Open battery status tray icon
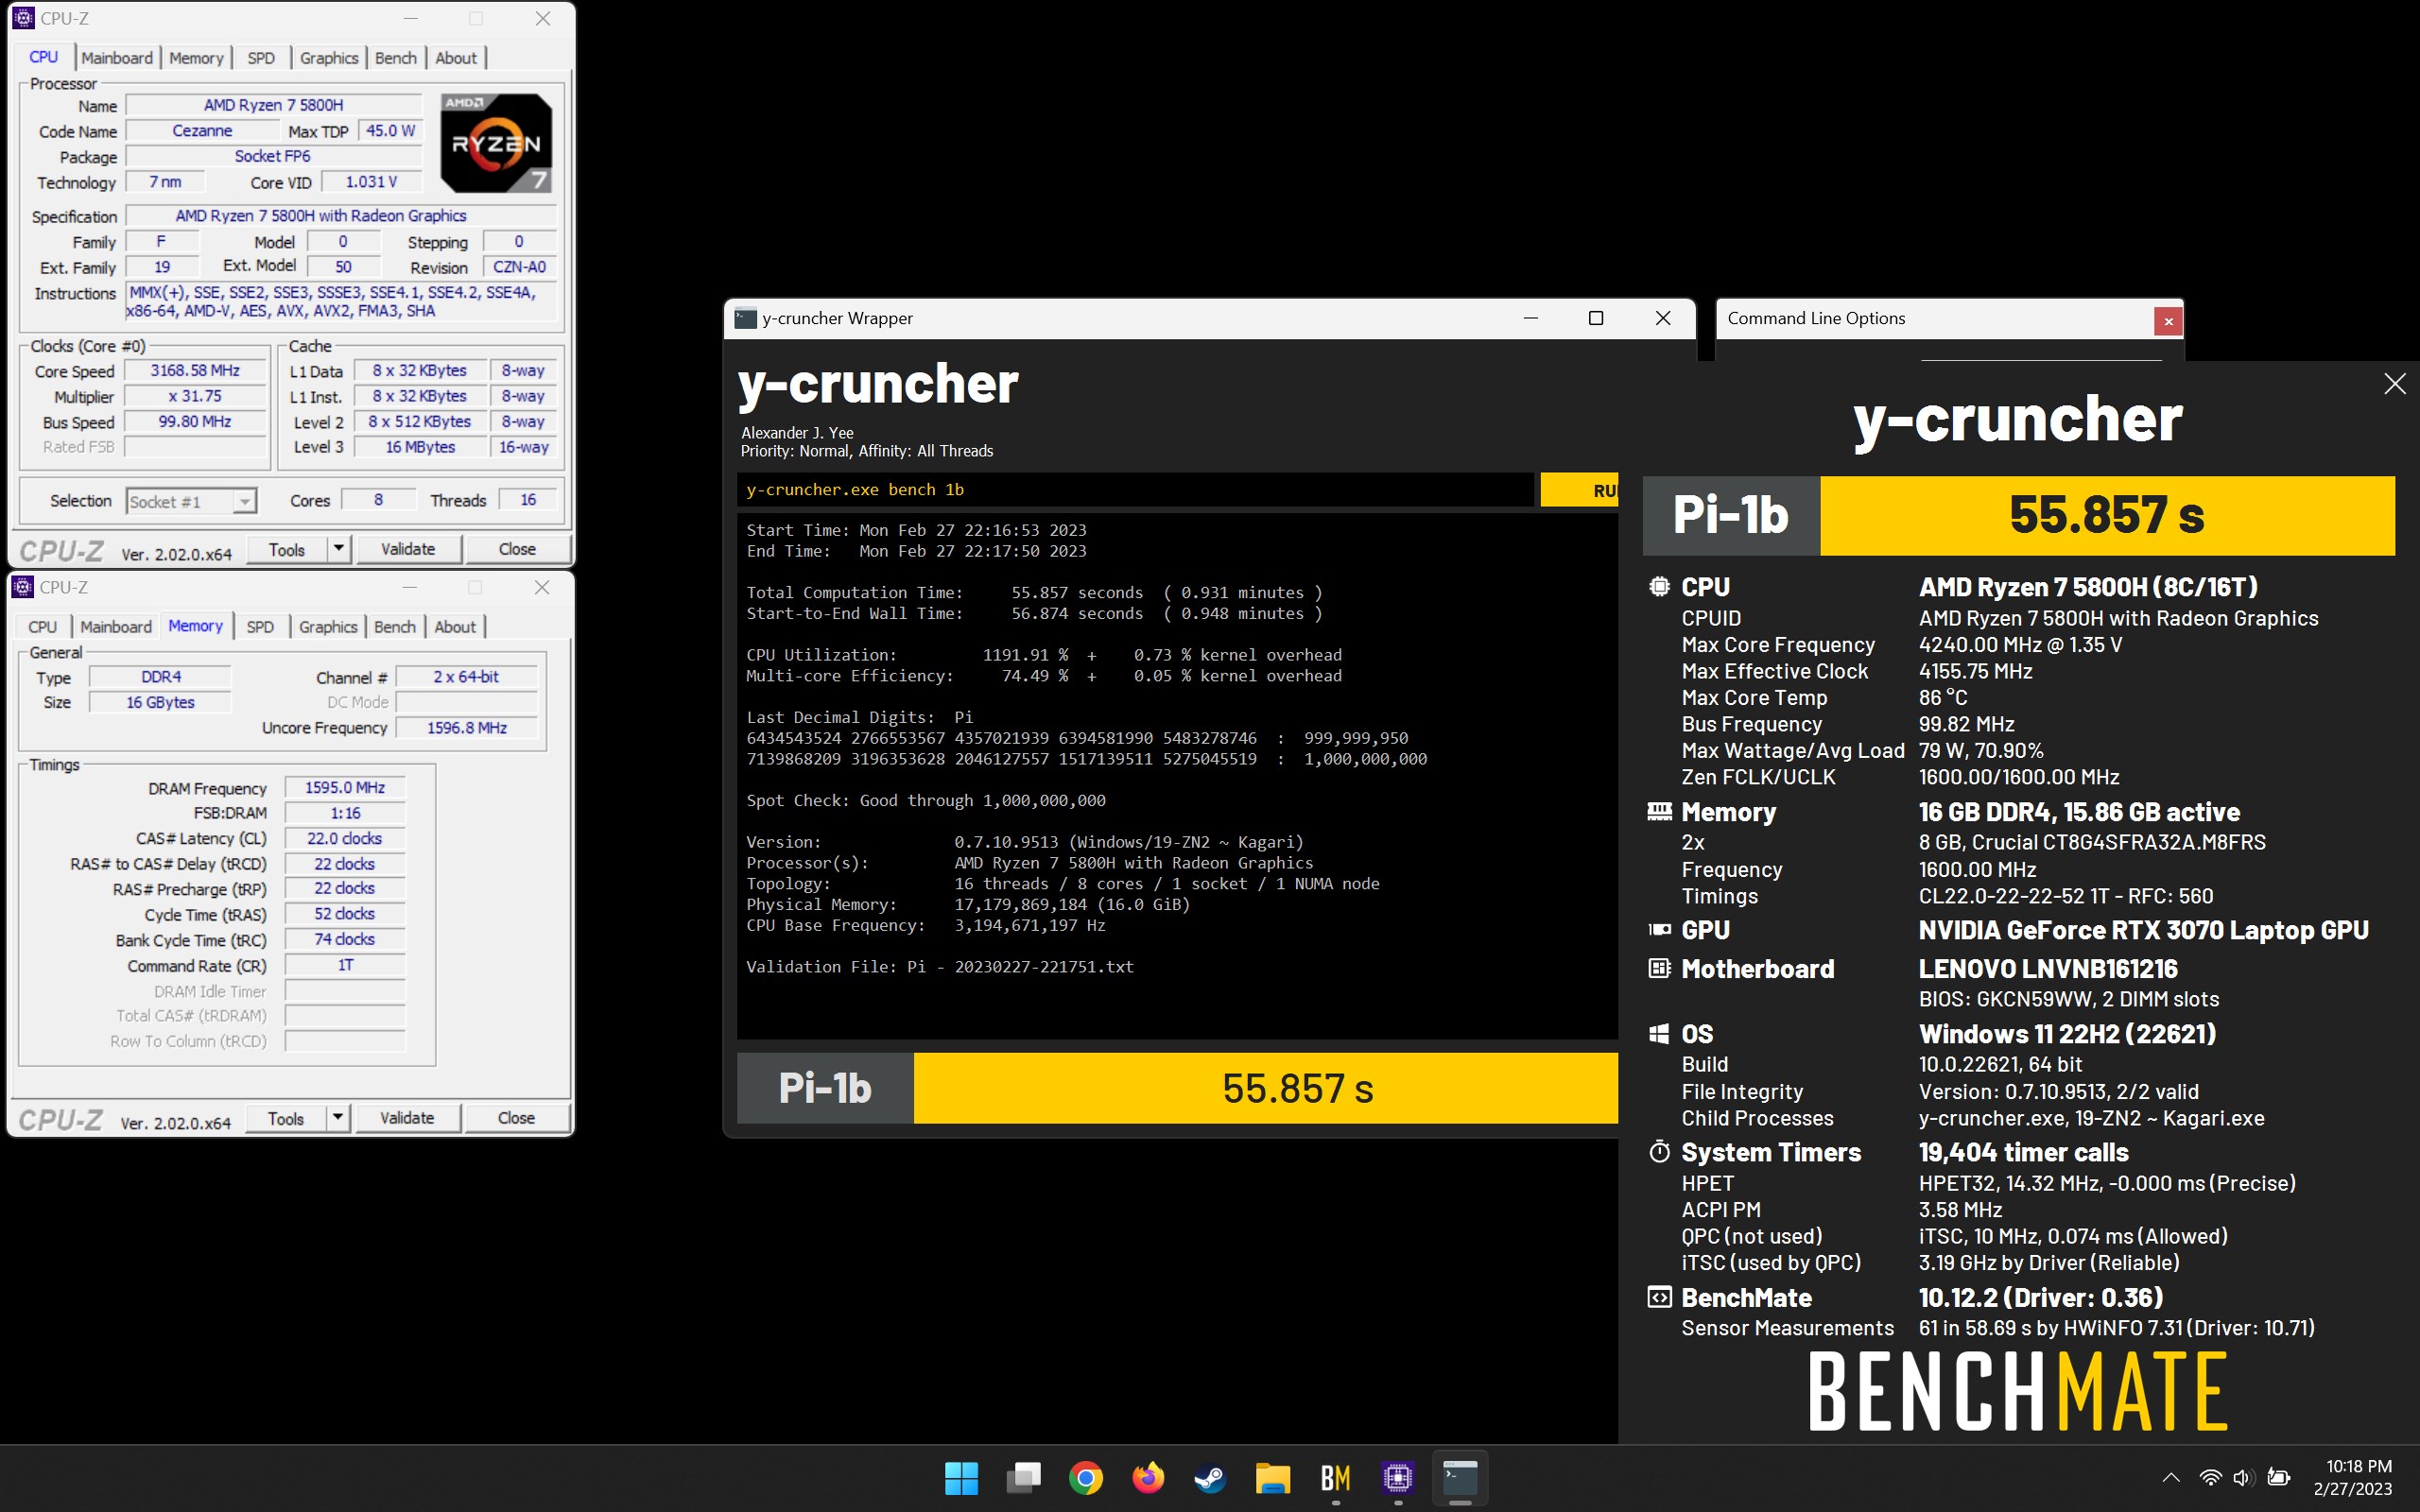 [2279, 1477]
